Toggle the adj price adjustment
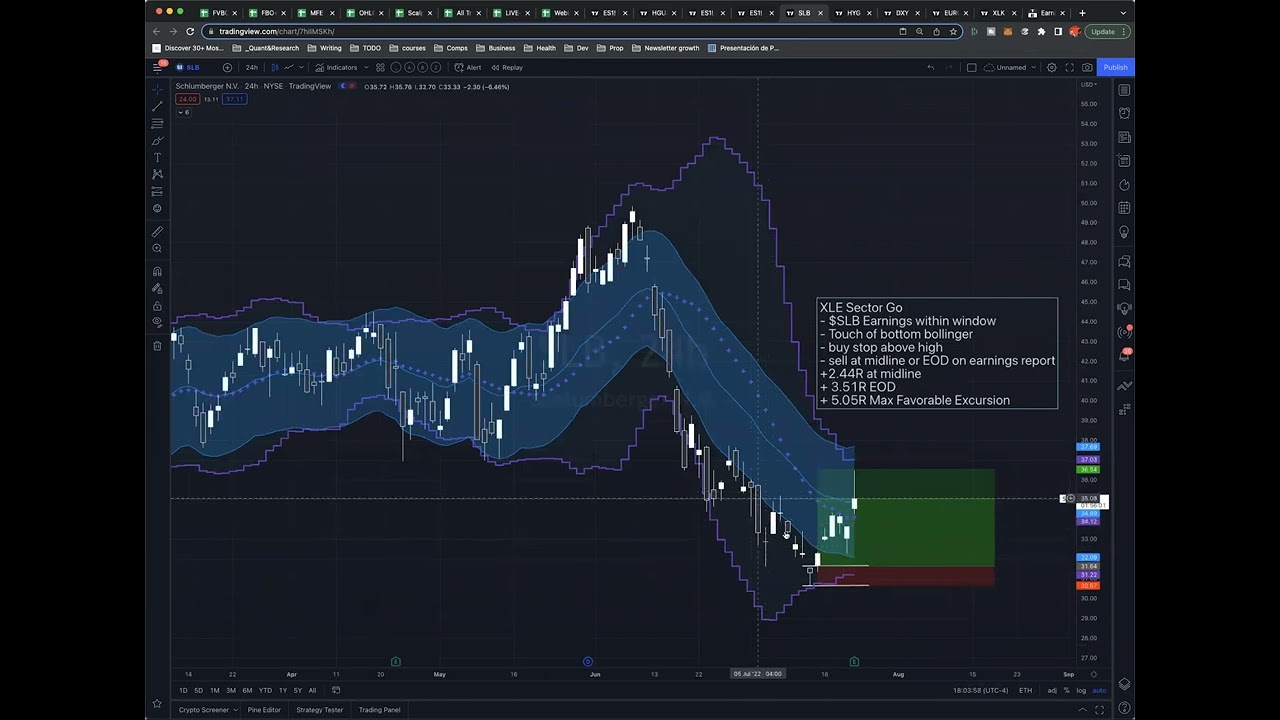 [x=1052, y=690]
